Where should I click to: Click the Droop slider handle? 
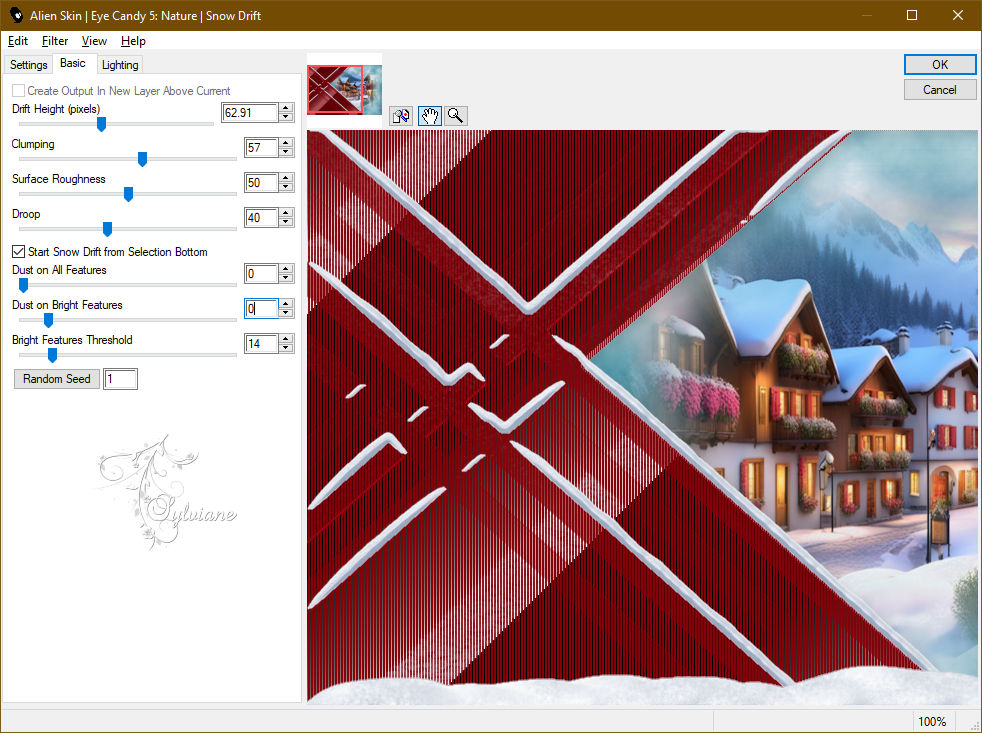107,229
